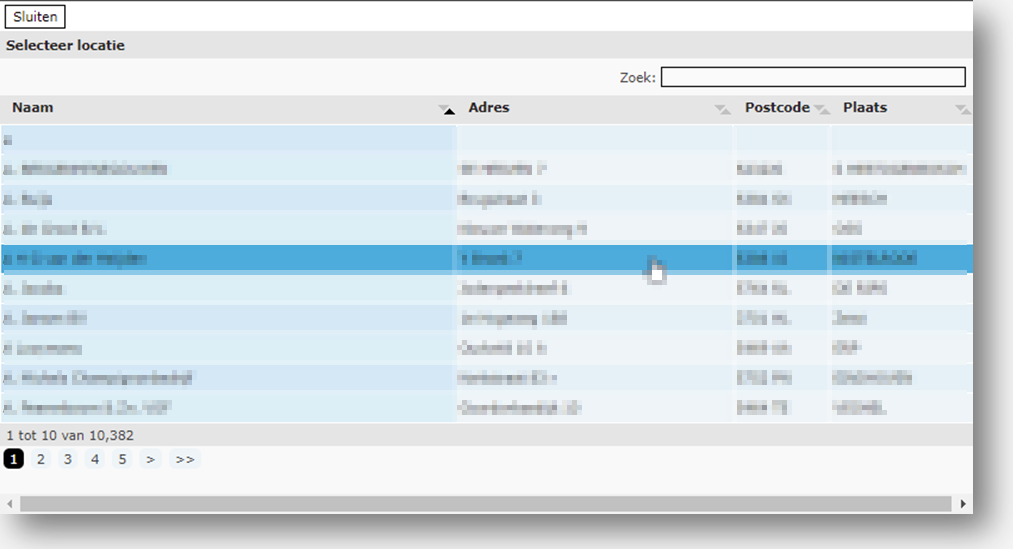Close the dialog with Sluiten button

[x=35, y=17]
